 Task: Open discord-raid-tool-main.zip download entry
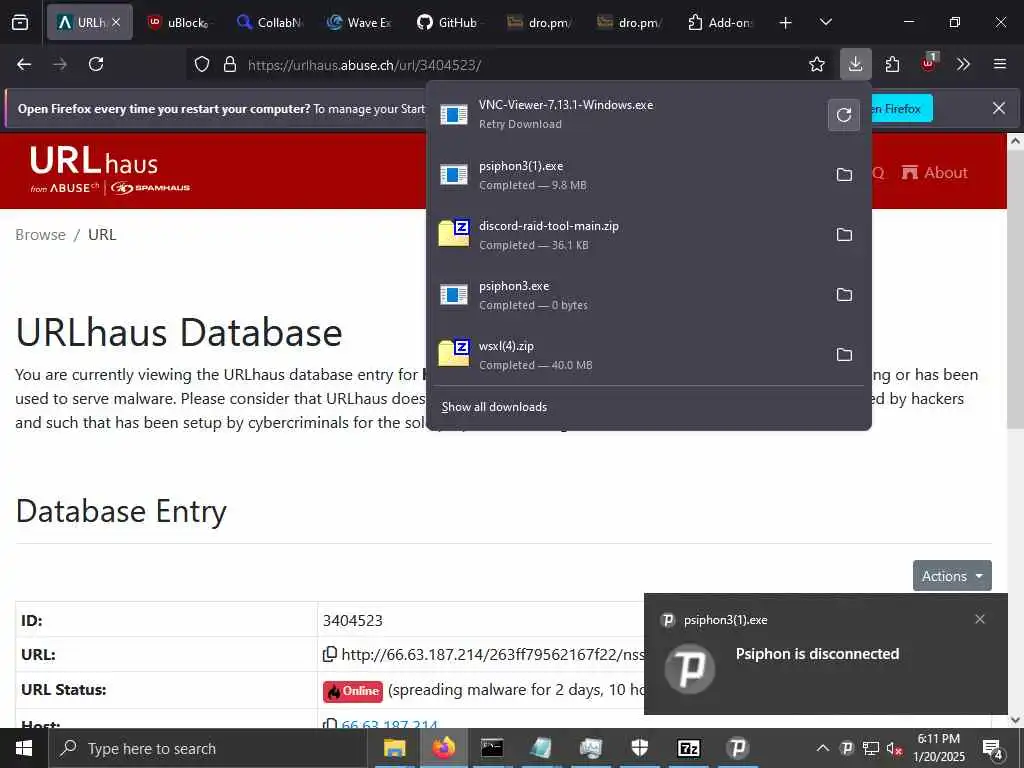click(627, 235)
